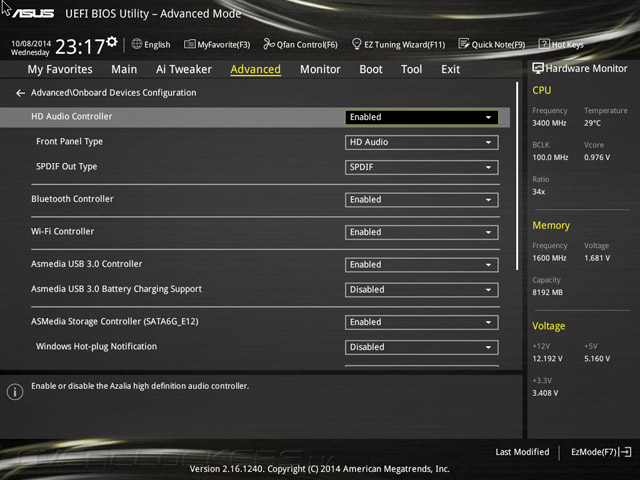Click the back arrow beside Advanced\Onboard Devices Configuration
640x480 pixels.
(x=20, y=93)
